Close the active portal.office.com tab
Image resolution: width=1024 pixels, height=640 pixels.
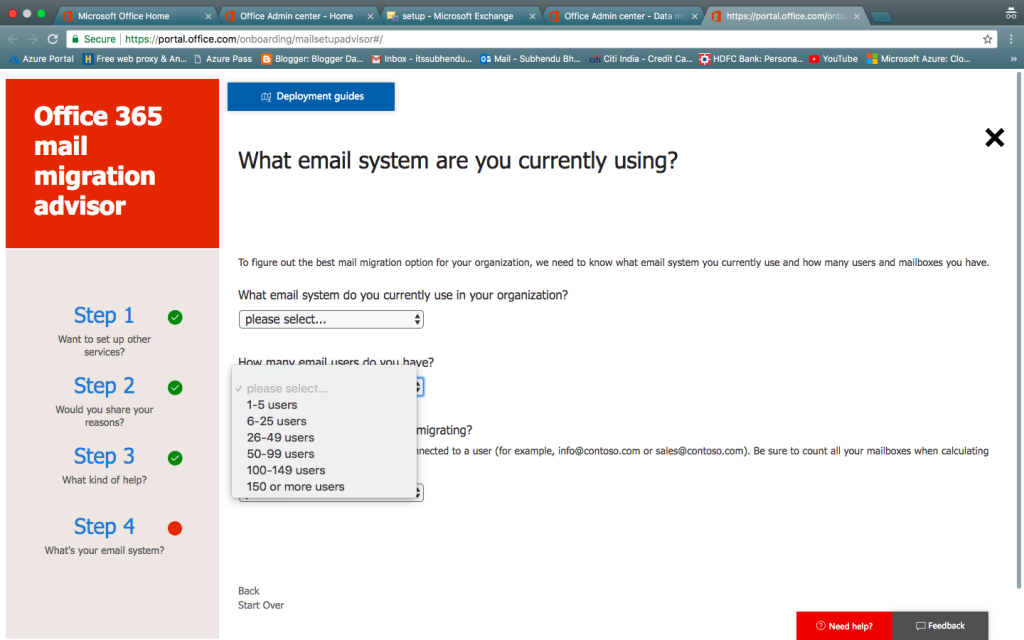point(856,16)
